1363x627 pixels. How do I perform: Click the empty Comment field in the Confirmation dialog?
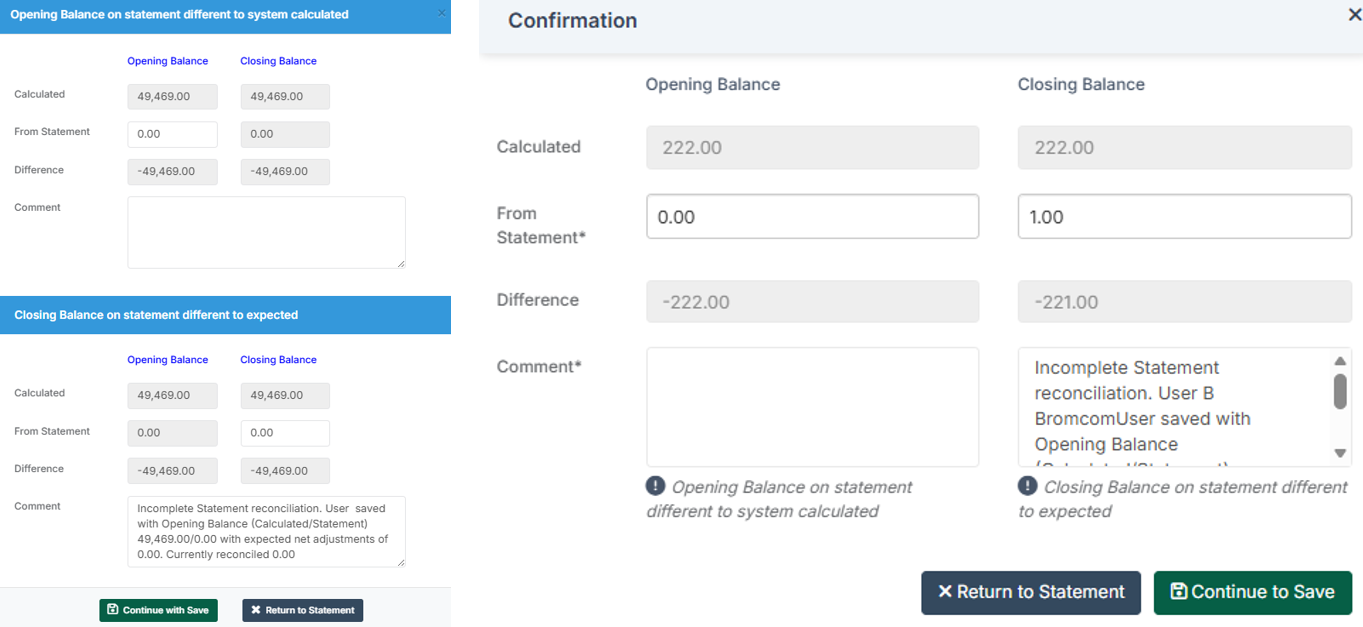point(812,406)
